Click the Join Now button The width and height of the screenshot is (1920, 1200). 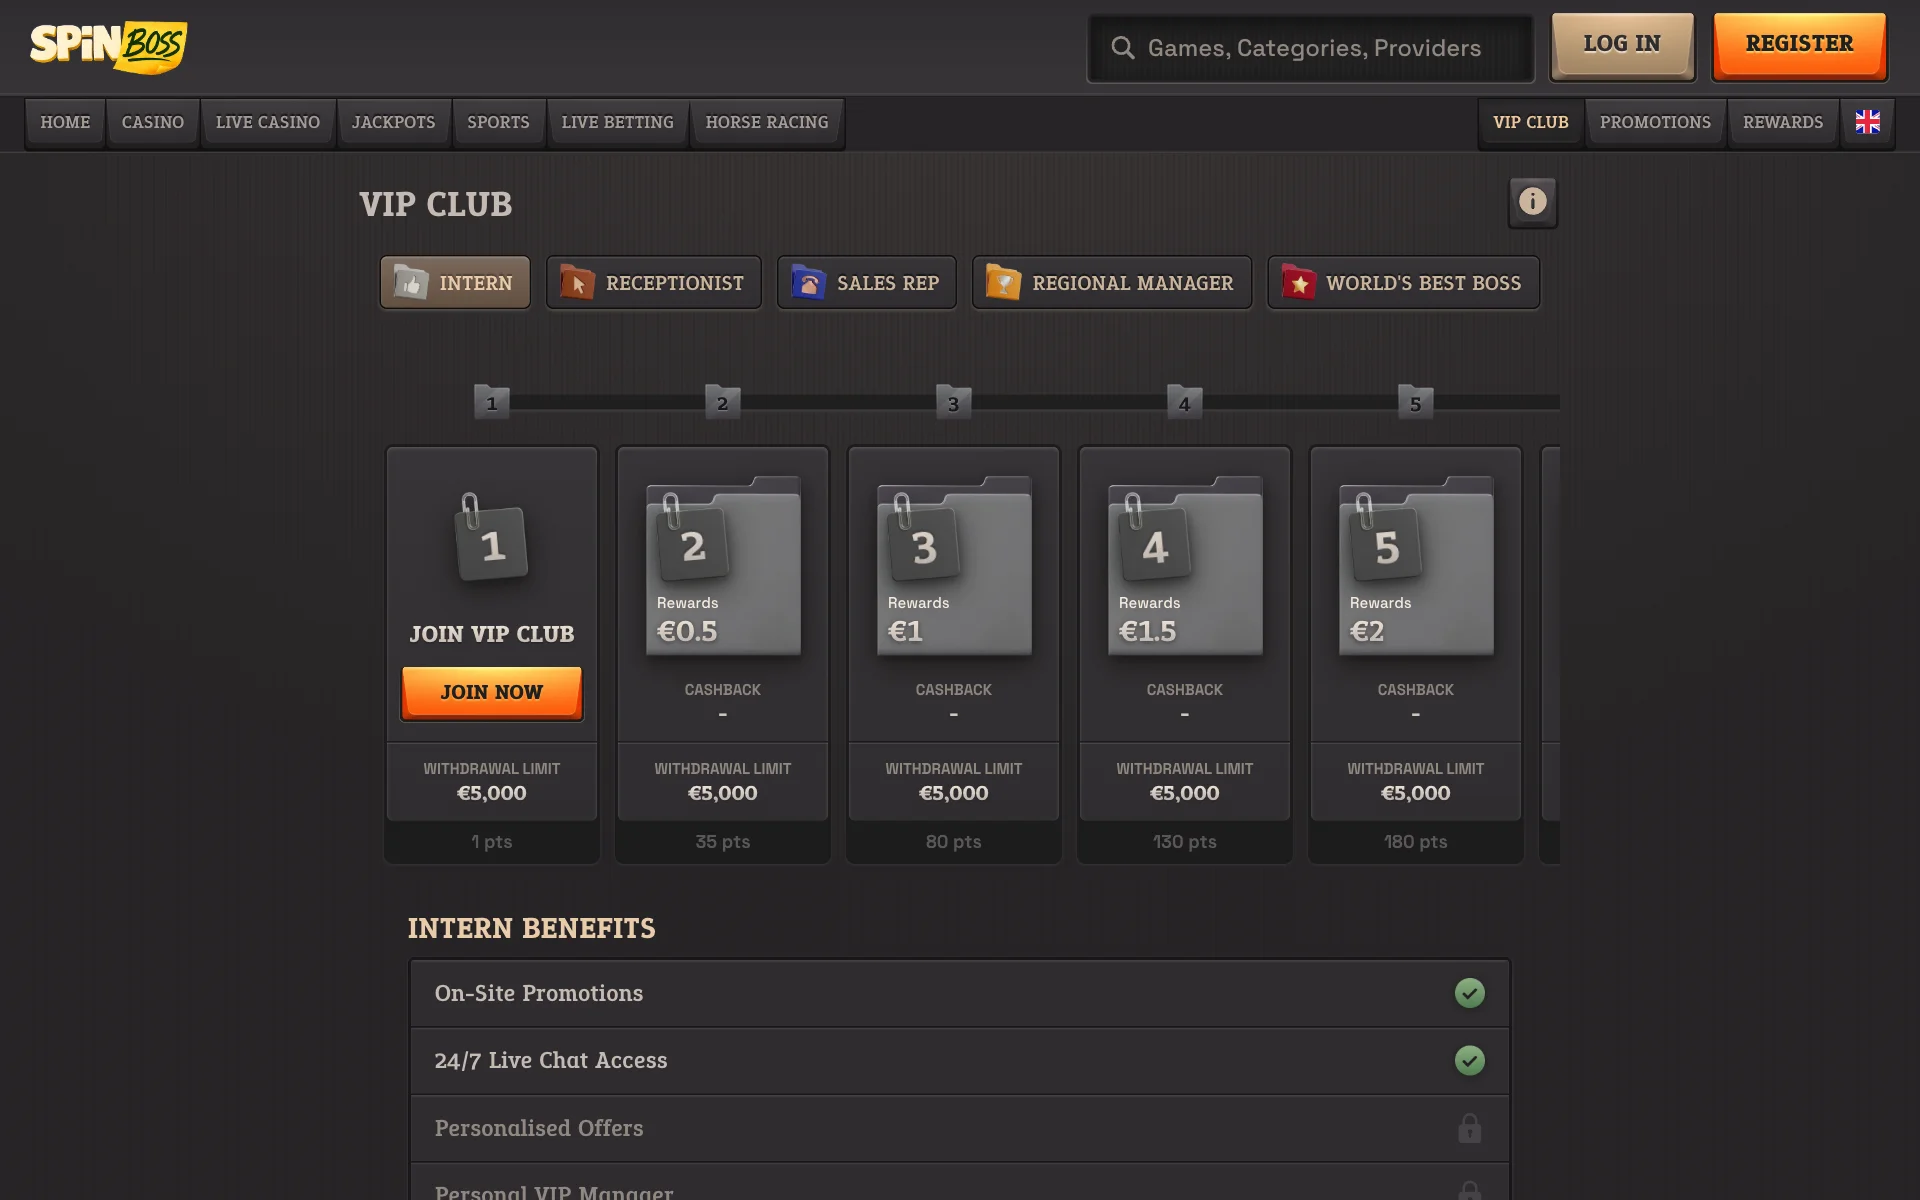tap(491, 693)
